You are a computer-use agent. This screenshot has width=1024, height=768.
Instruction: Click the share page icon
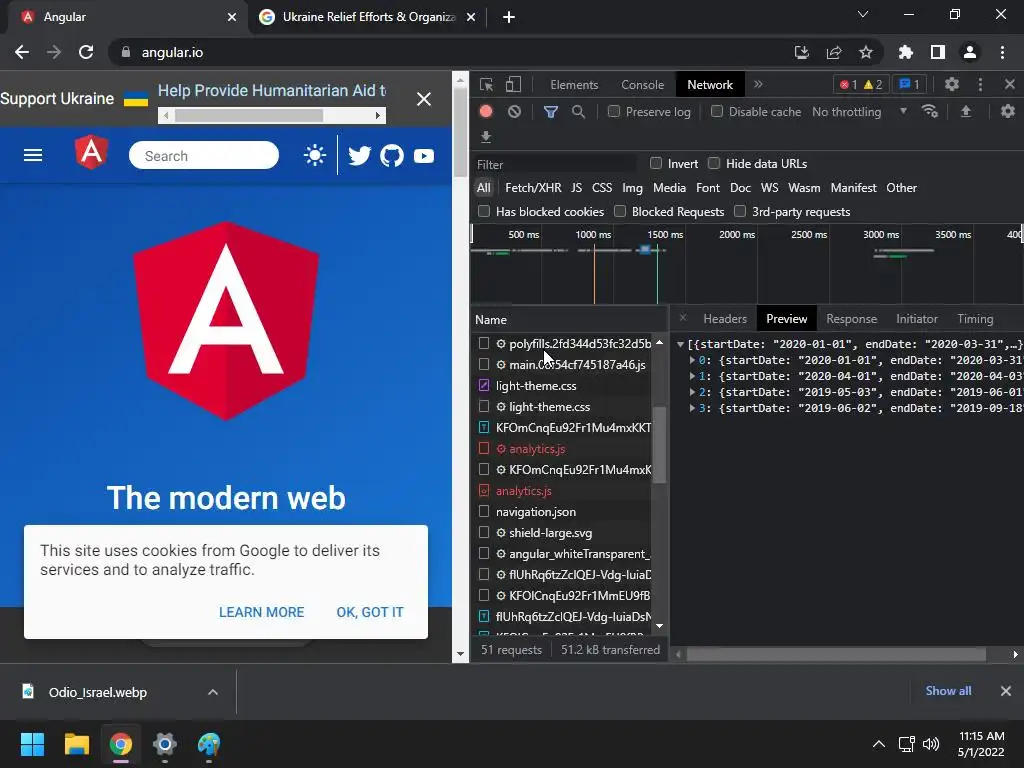tap(834, 52)
